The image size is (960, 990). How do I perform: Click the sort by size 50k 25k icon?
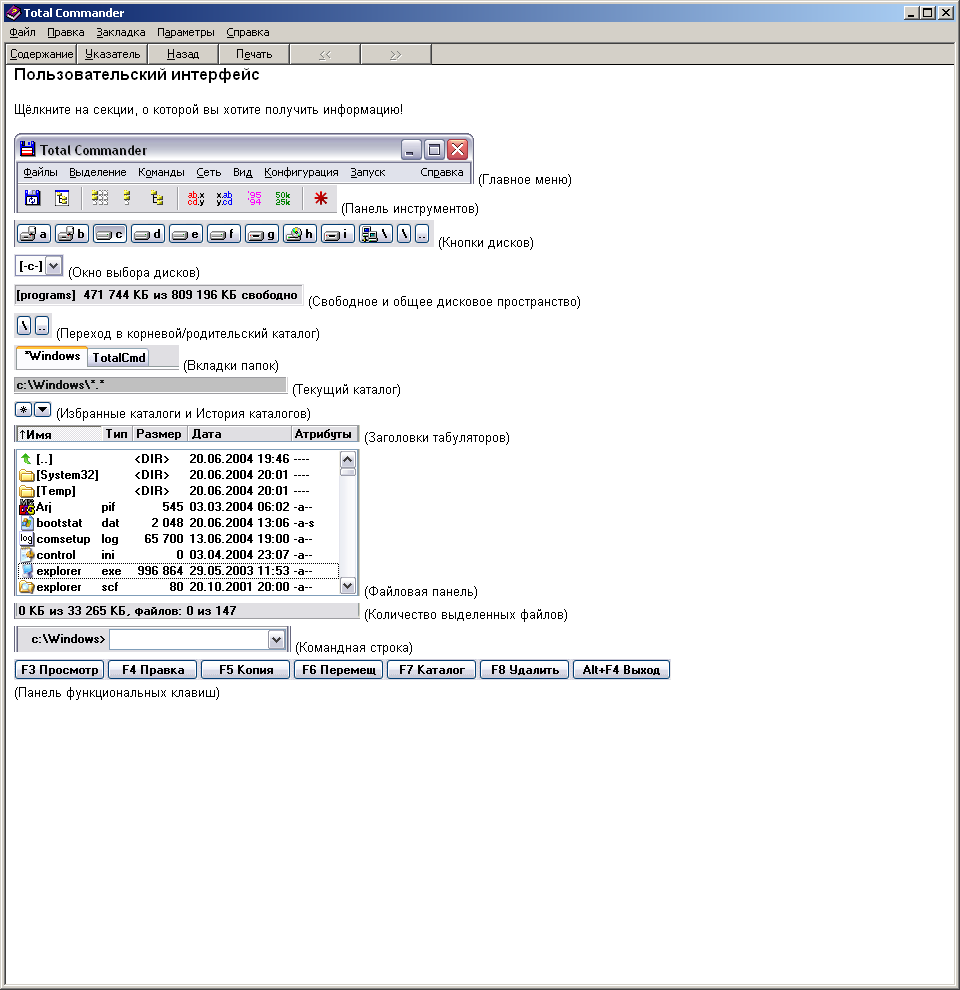tap(283, 198)
